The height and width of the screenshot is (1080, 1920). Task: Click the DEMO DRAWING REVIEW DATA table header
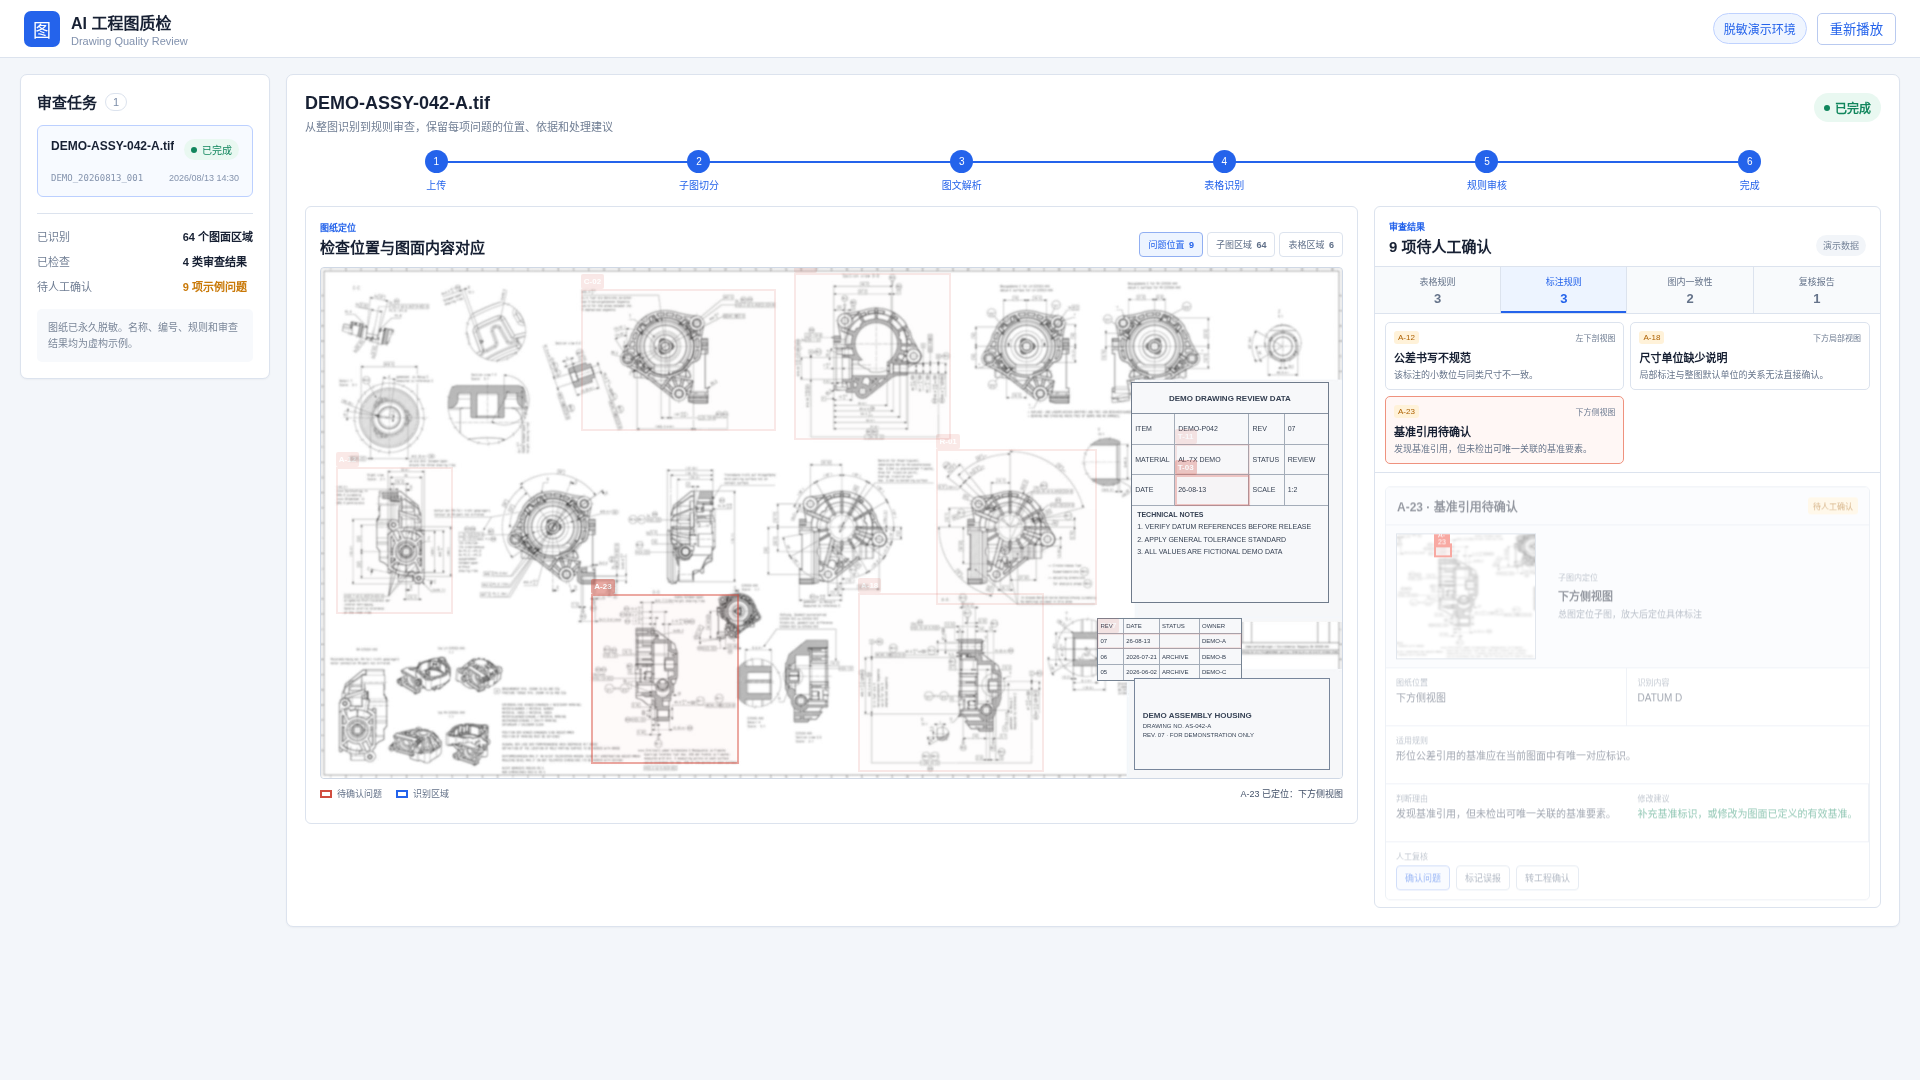point(1229,398)
